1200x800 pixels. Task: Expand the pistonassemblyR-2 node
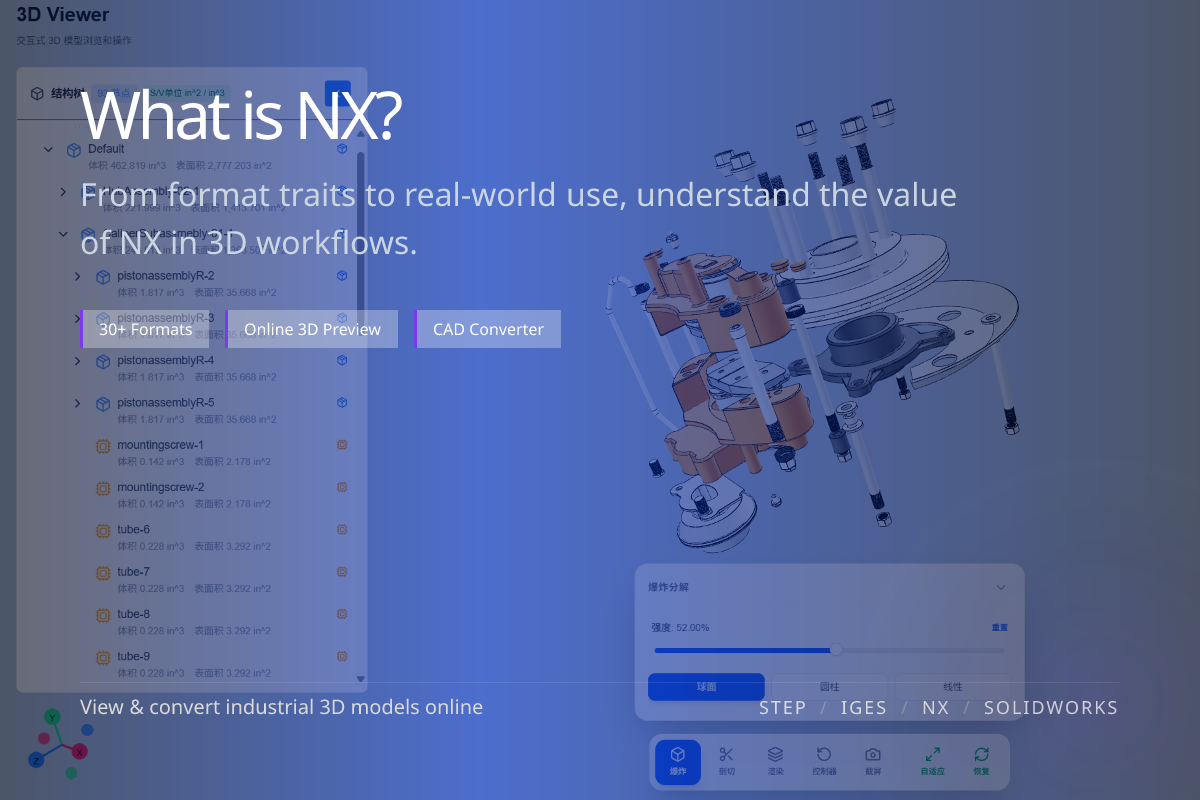pos(78,277)
